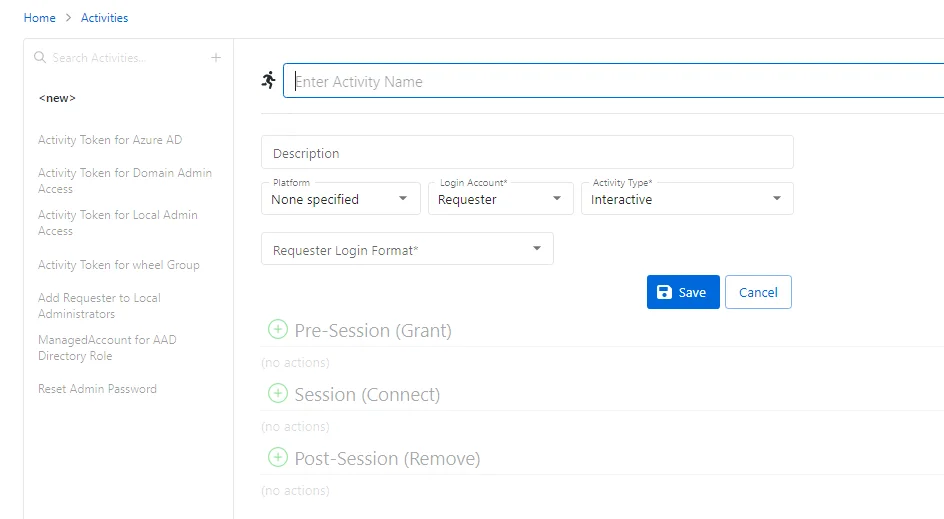Save the new activity
This screenshot has height=519, width=944.
point(683,292)
